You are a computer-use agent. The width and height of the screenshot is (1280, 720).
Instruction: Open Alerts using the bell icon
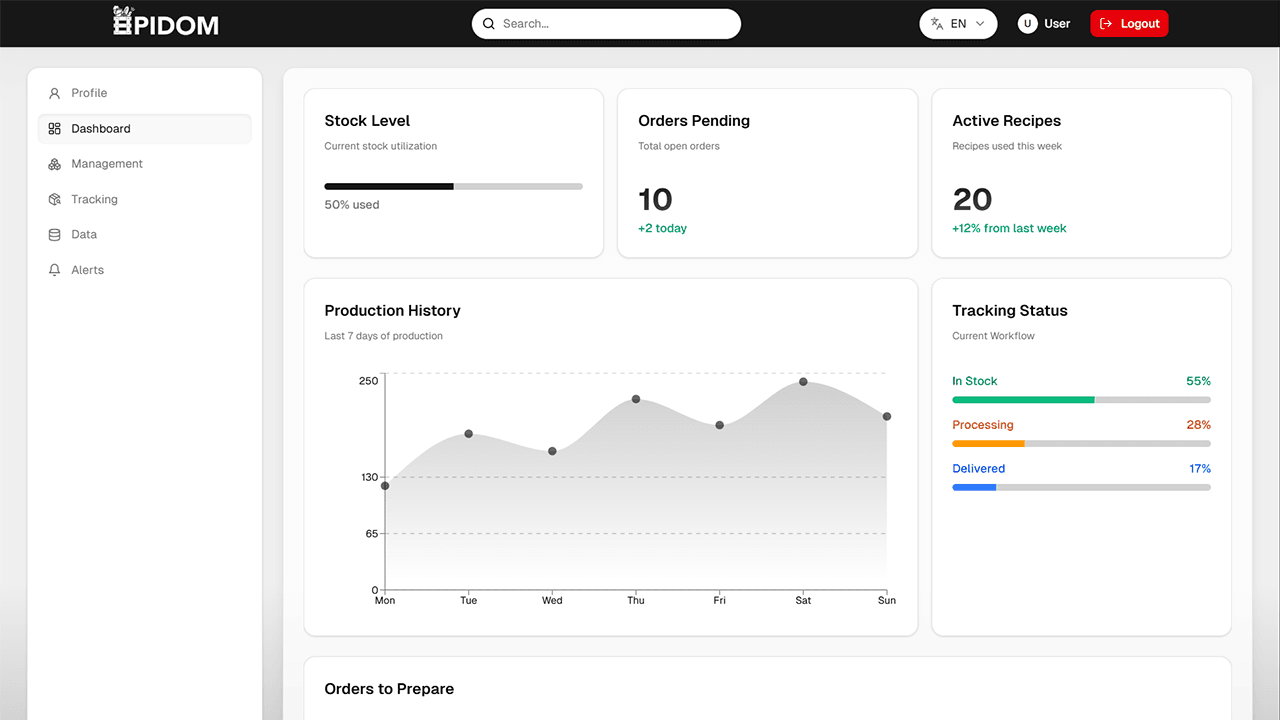(54, 269)
